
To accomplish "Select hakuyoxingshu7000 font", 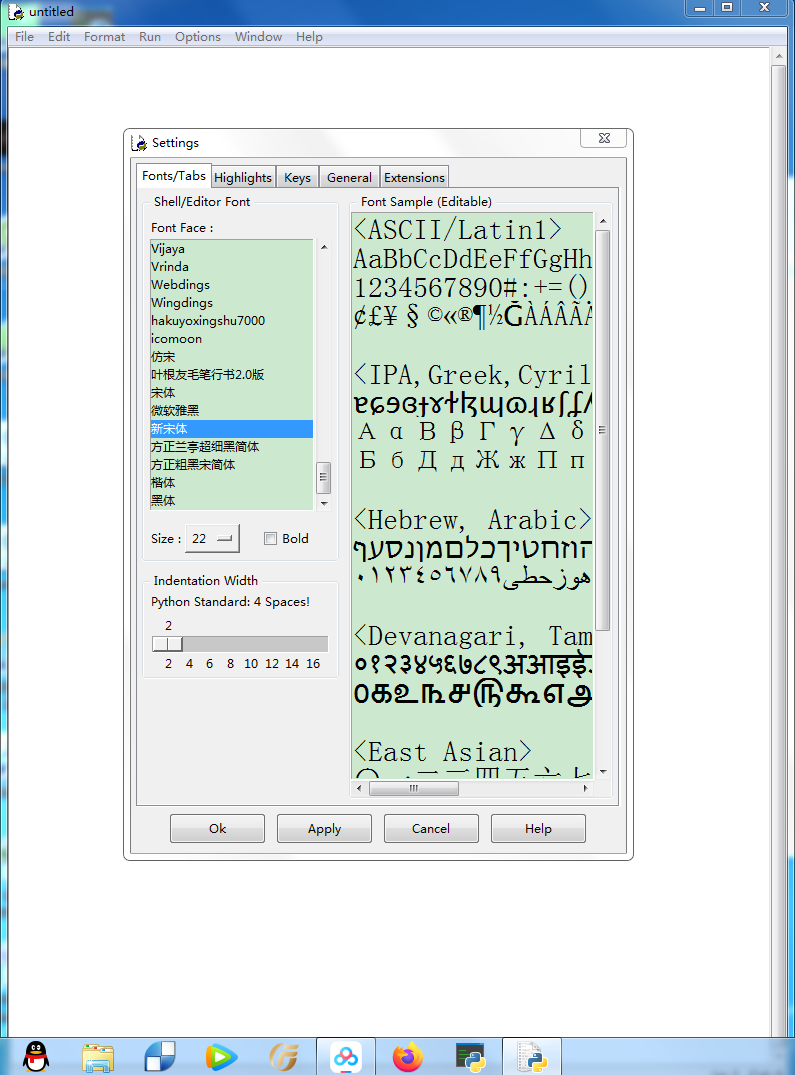I will click(232, 320).
